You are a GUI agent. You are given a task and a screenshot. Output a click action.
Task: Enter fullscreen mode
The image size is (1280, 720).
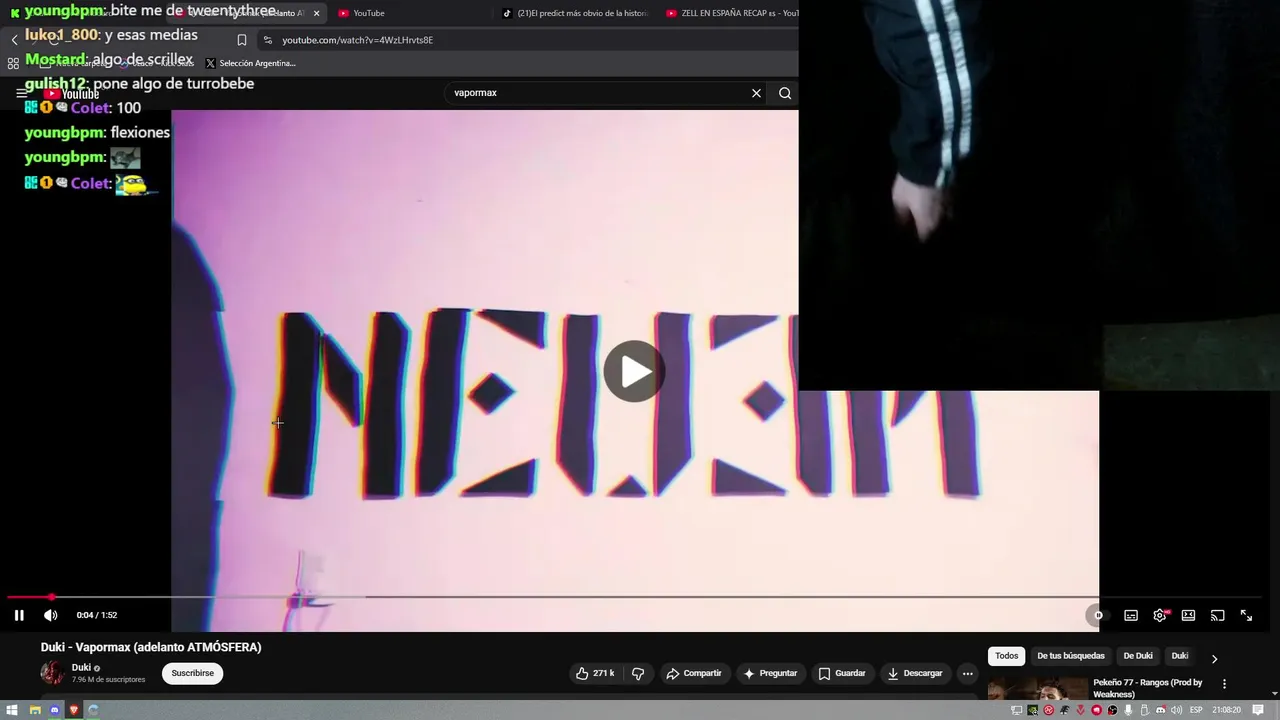coord(1246,615)
